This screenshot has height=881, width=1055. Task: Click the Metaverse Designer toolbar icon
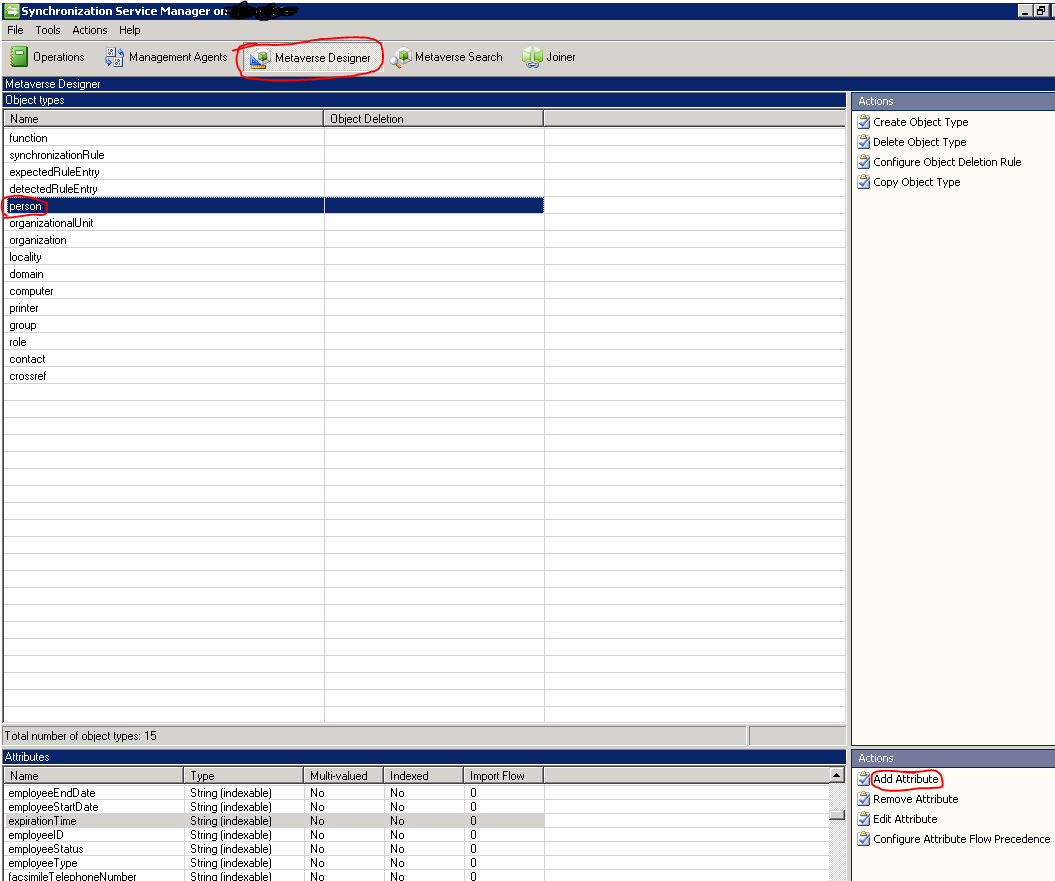tap(260, 58)
